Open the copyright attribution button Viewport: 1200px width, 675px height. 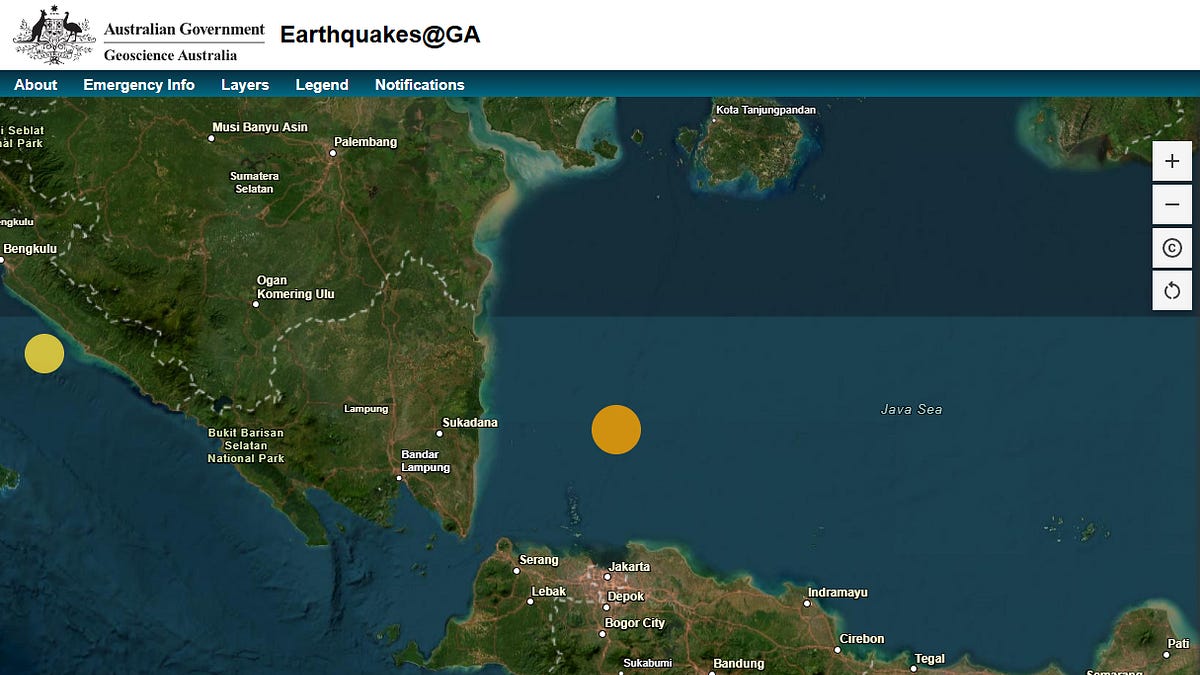pos(1172,248)
